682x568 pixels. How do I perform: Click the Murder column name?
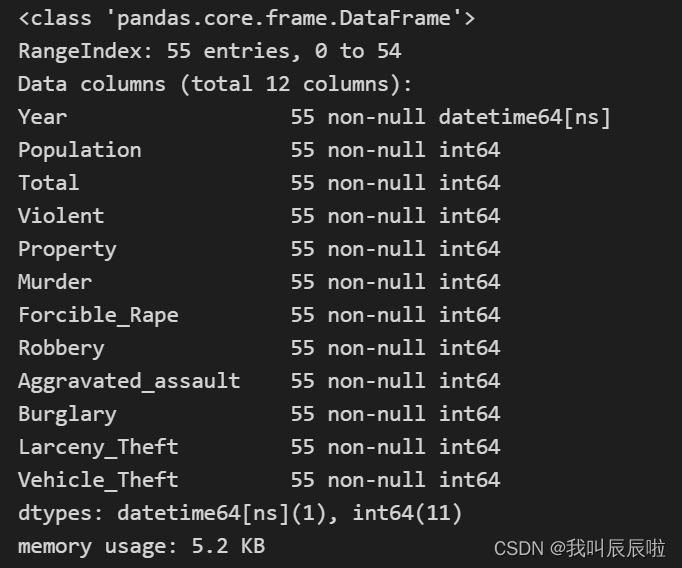(55, 282)
